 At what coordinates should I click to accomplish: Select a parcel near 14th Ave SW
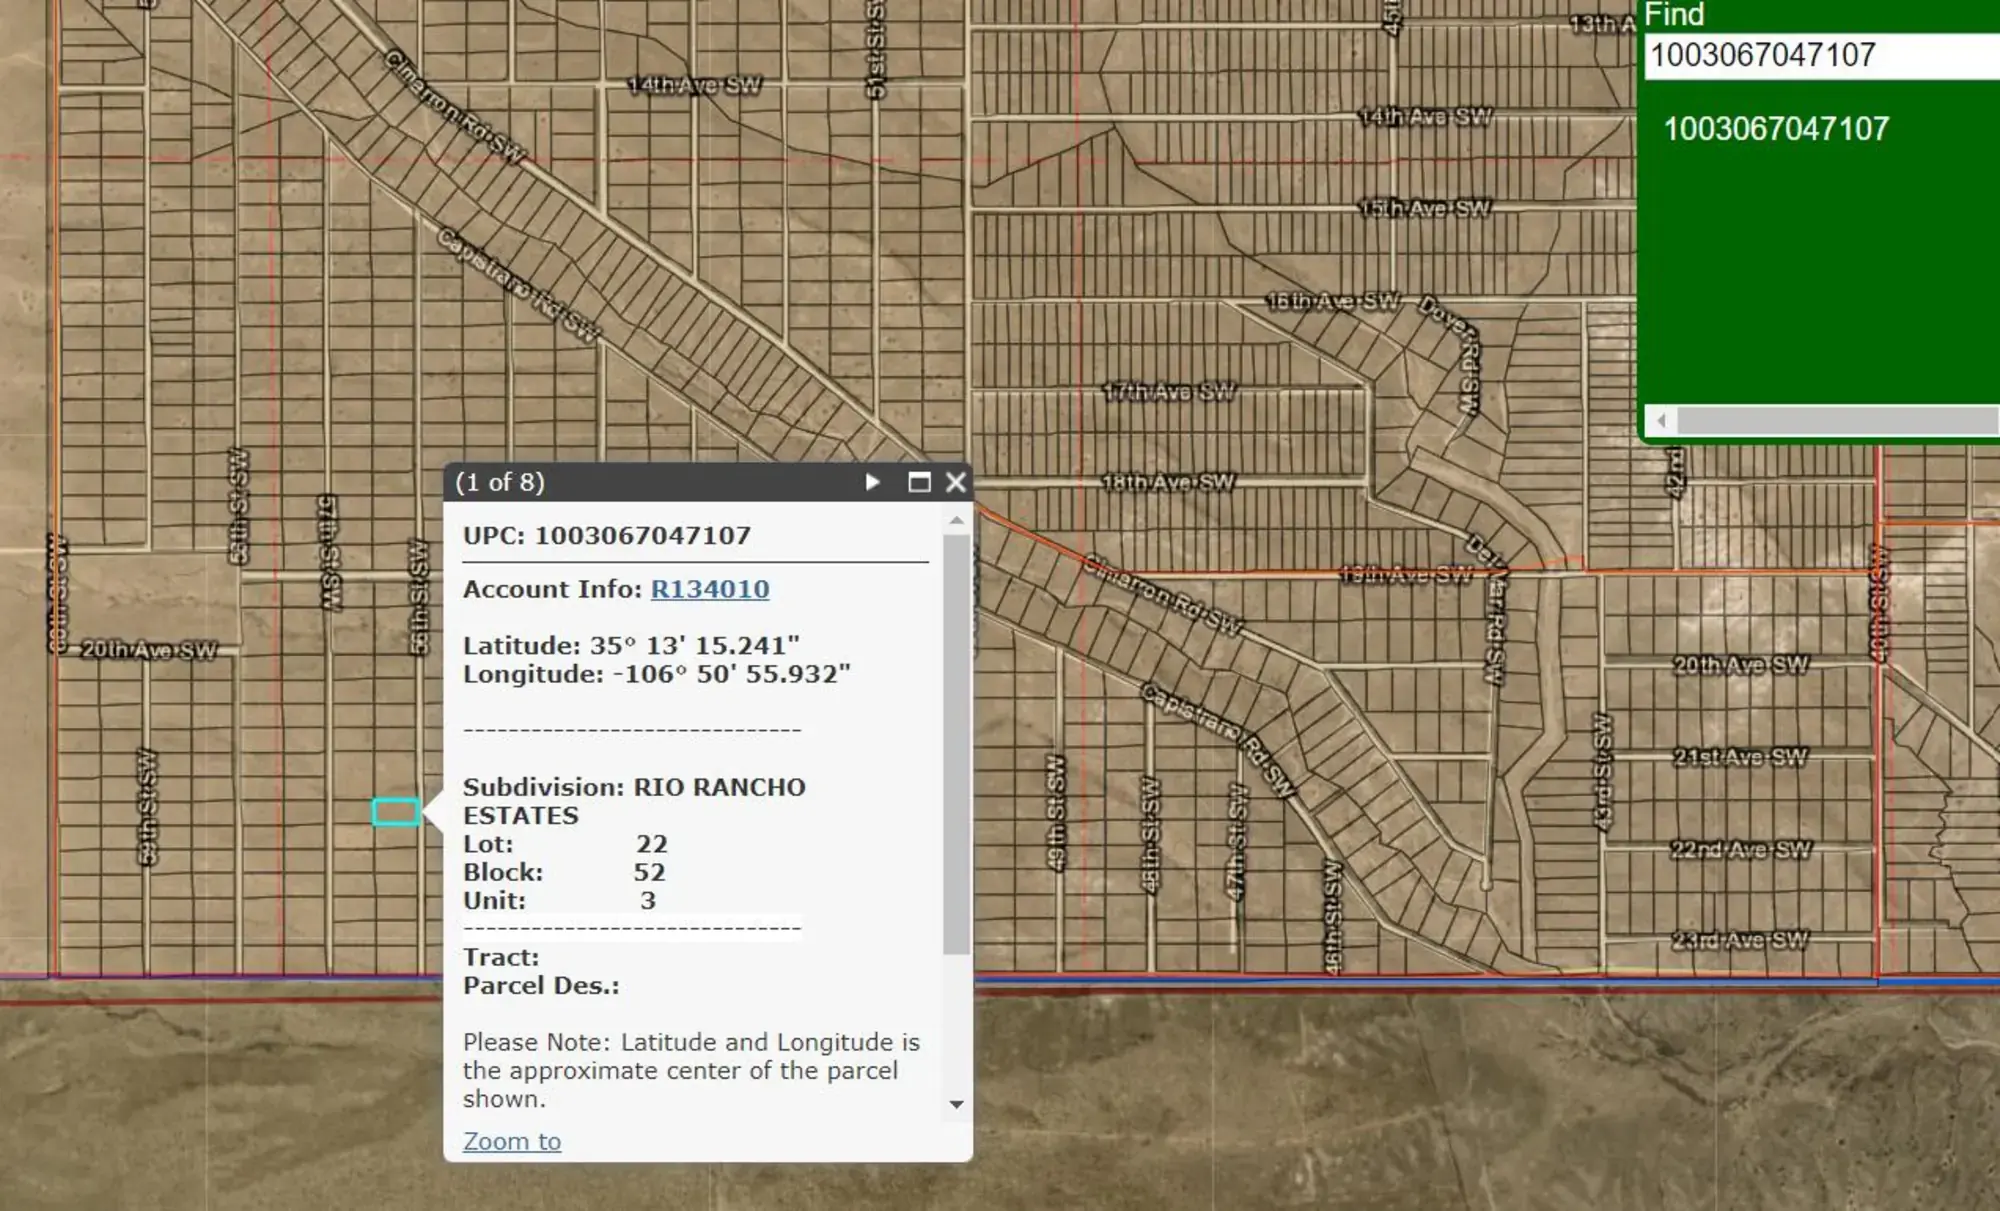pos(700,130)
